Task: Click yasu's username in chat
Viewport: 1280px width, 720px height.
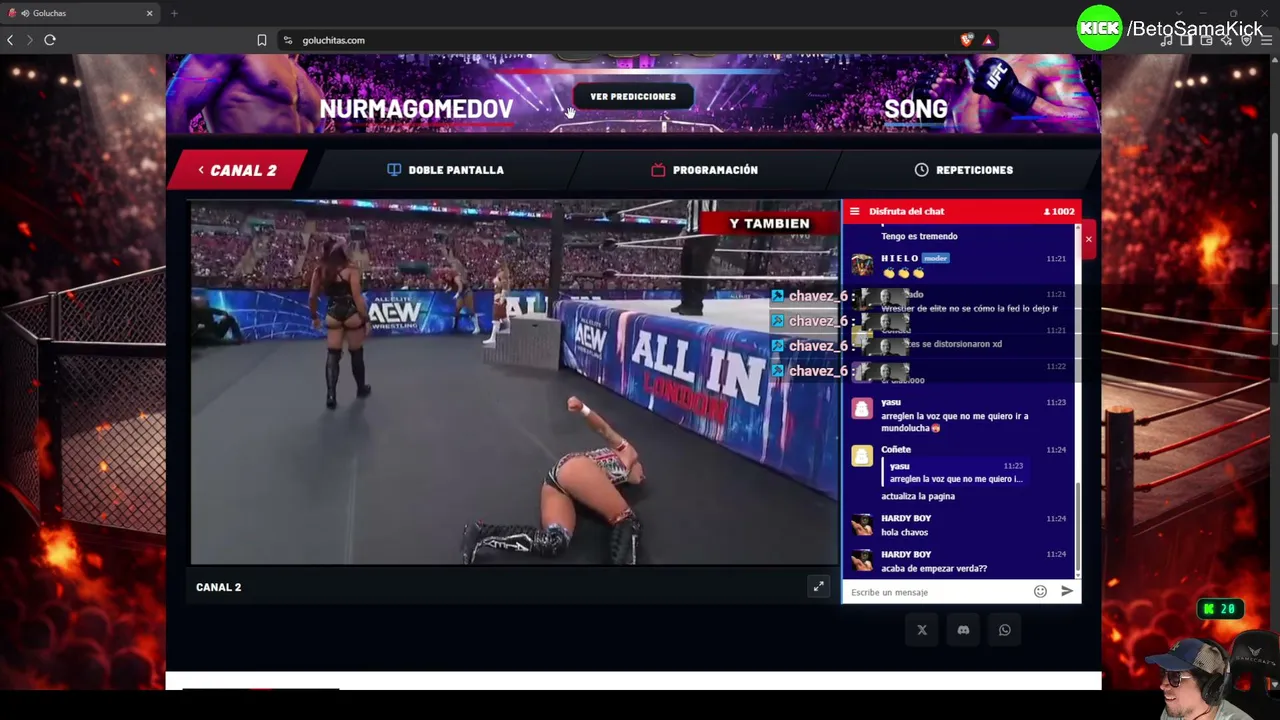Action: 891,402
